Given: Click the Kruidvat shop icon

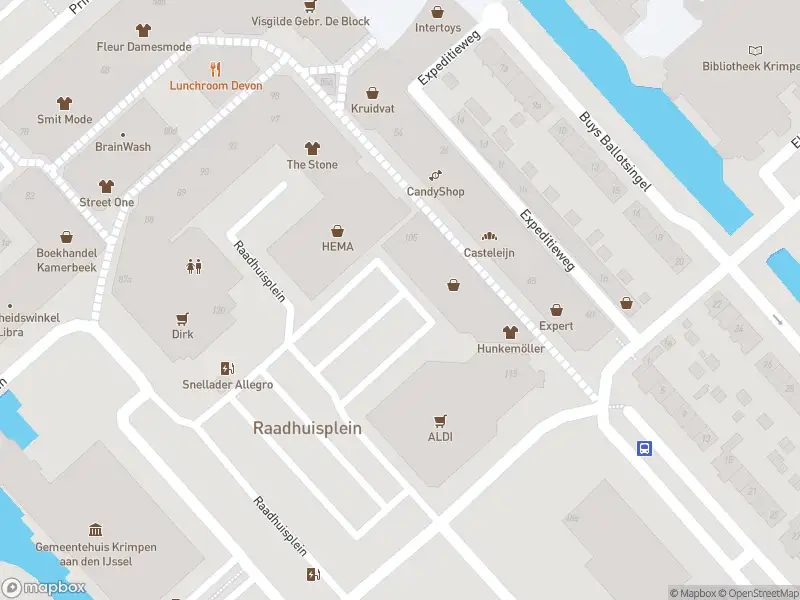Looking at the screenshot, I should [x=372, y=93].
